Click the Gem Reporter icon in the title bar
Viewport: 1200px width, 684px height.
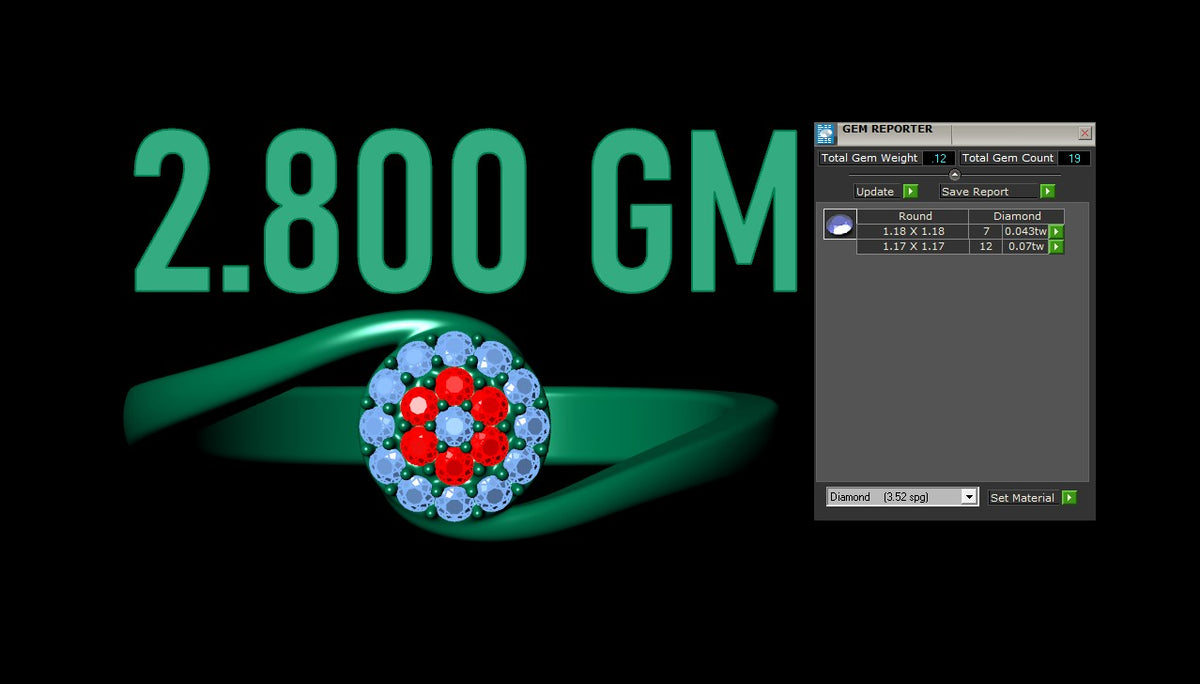pyautogui.click(x=825, y=133)
